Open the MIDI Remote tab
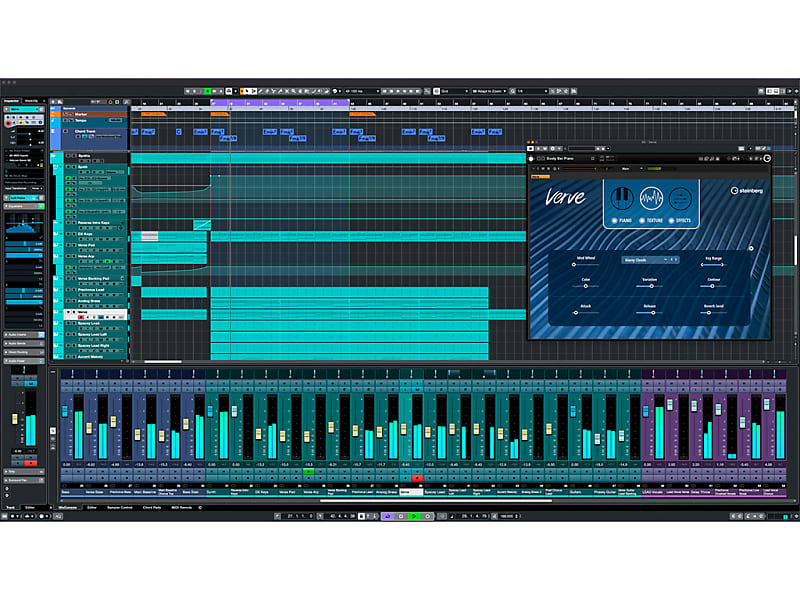 click(182, 508)
